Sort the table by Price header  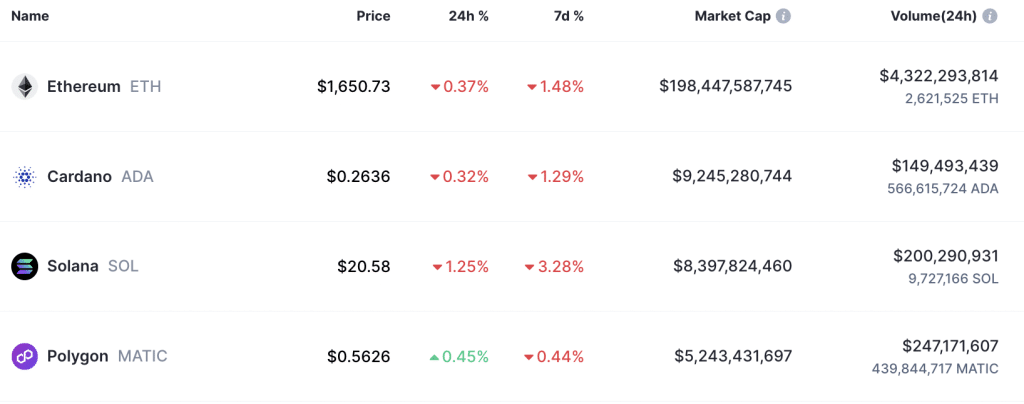[373, 17]
